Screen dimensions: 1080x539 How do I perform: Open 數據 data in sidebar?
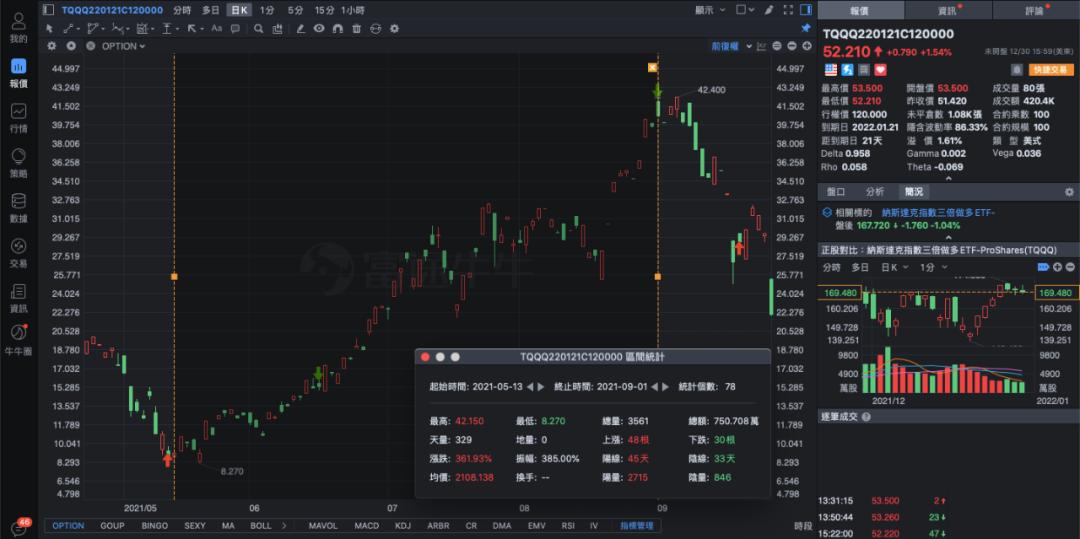pos(19,208)
